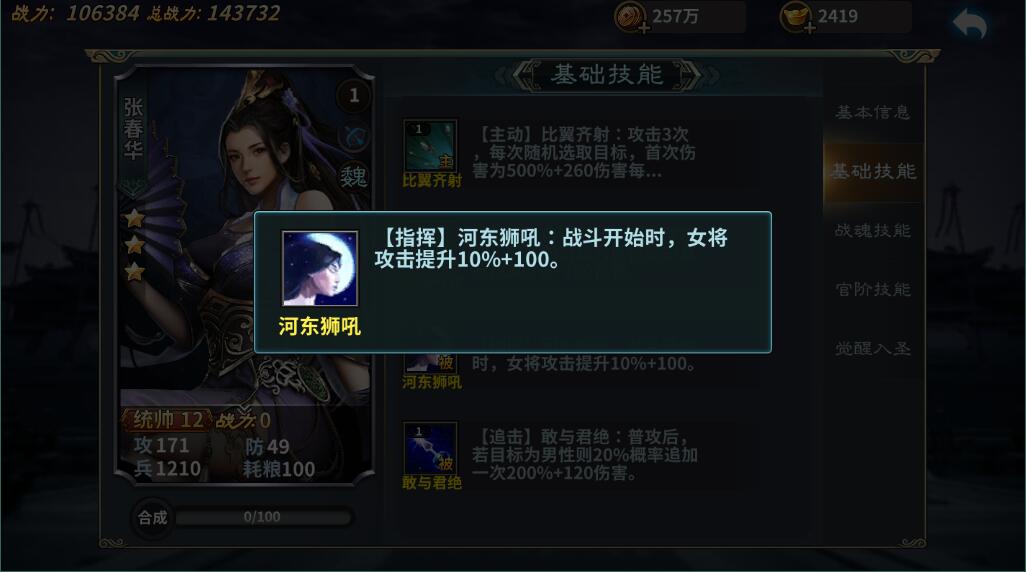
Task: Open the 基本信息 tab
Action: pos(873,113)
